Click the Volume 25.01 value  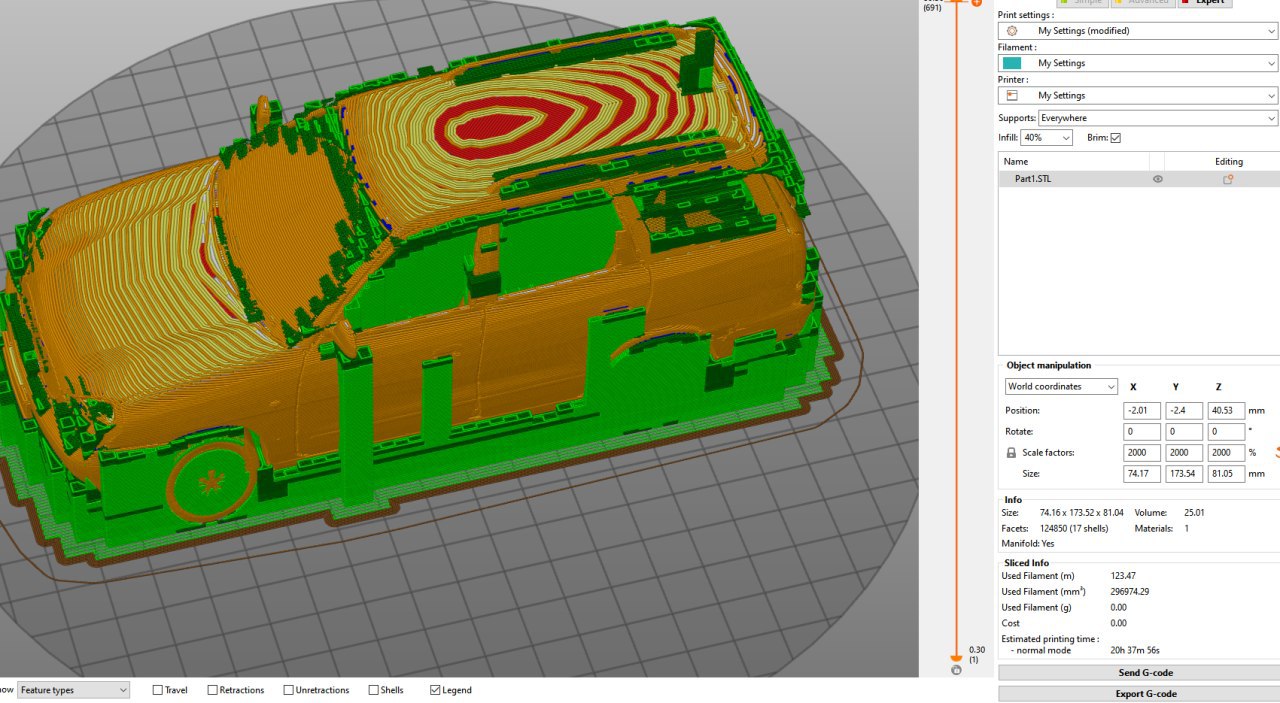pos(1194,513)
